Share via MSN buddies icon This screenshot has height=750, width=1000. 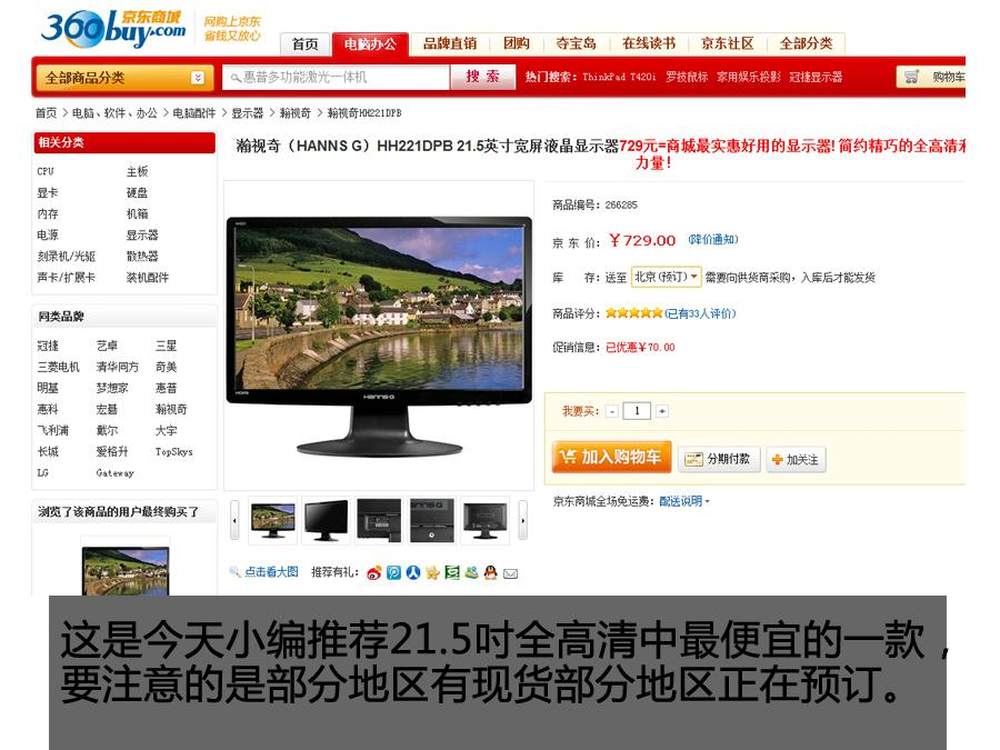pos(471,573)
